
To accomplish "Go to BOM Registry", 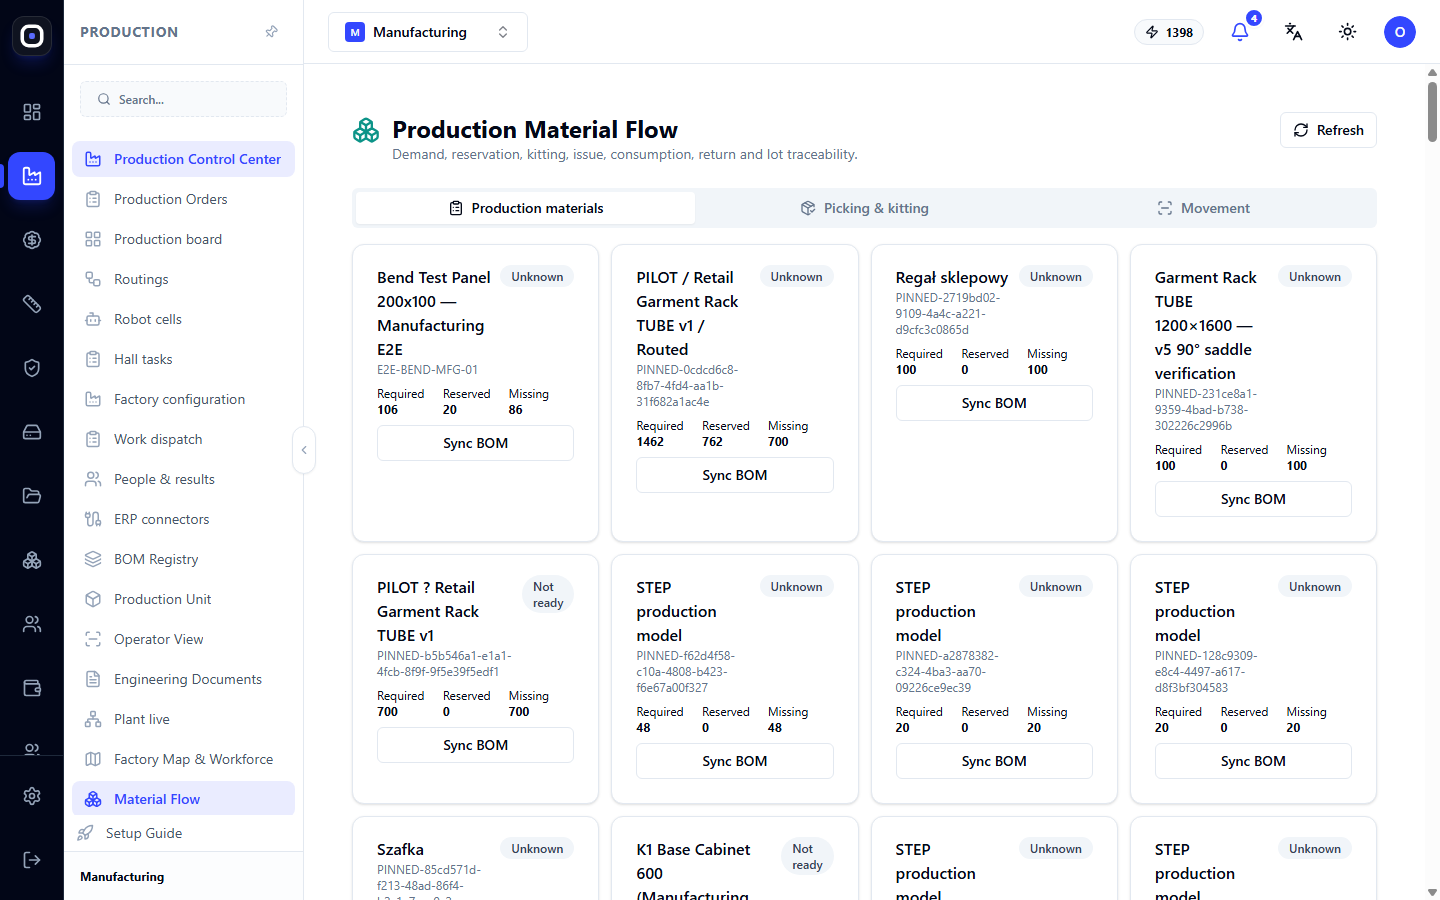I will click(183, 559).
